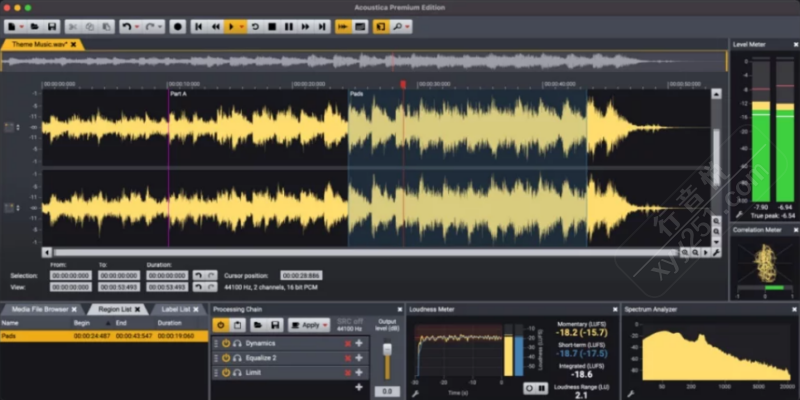Click the New file icon
800x400 pixels.
point(11,27)
